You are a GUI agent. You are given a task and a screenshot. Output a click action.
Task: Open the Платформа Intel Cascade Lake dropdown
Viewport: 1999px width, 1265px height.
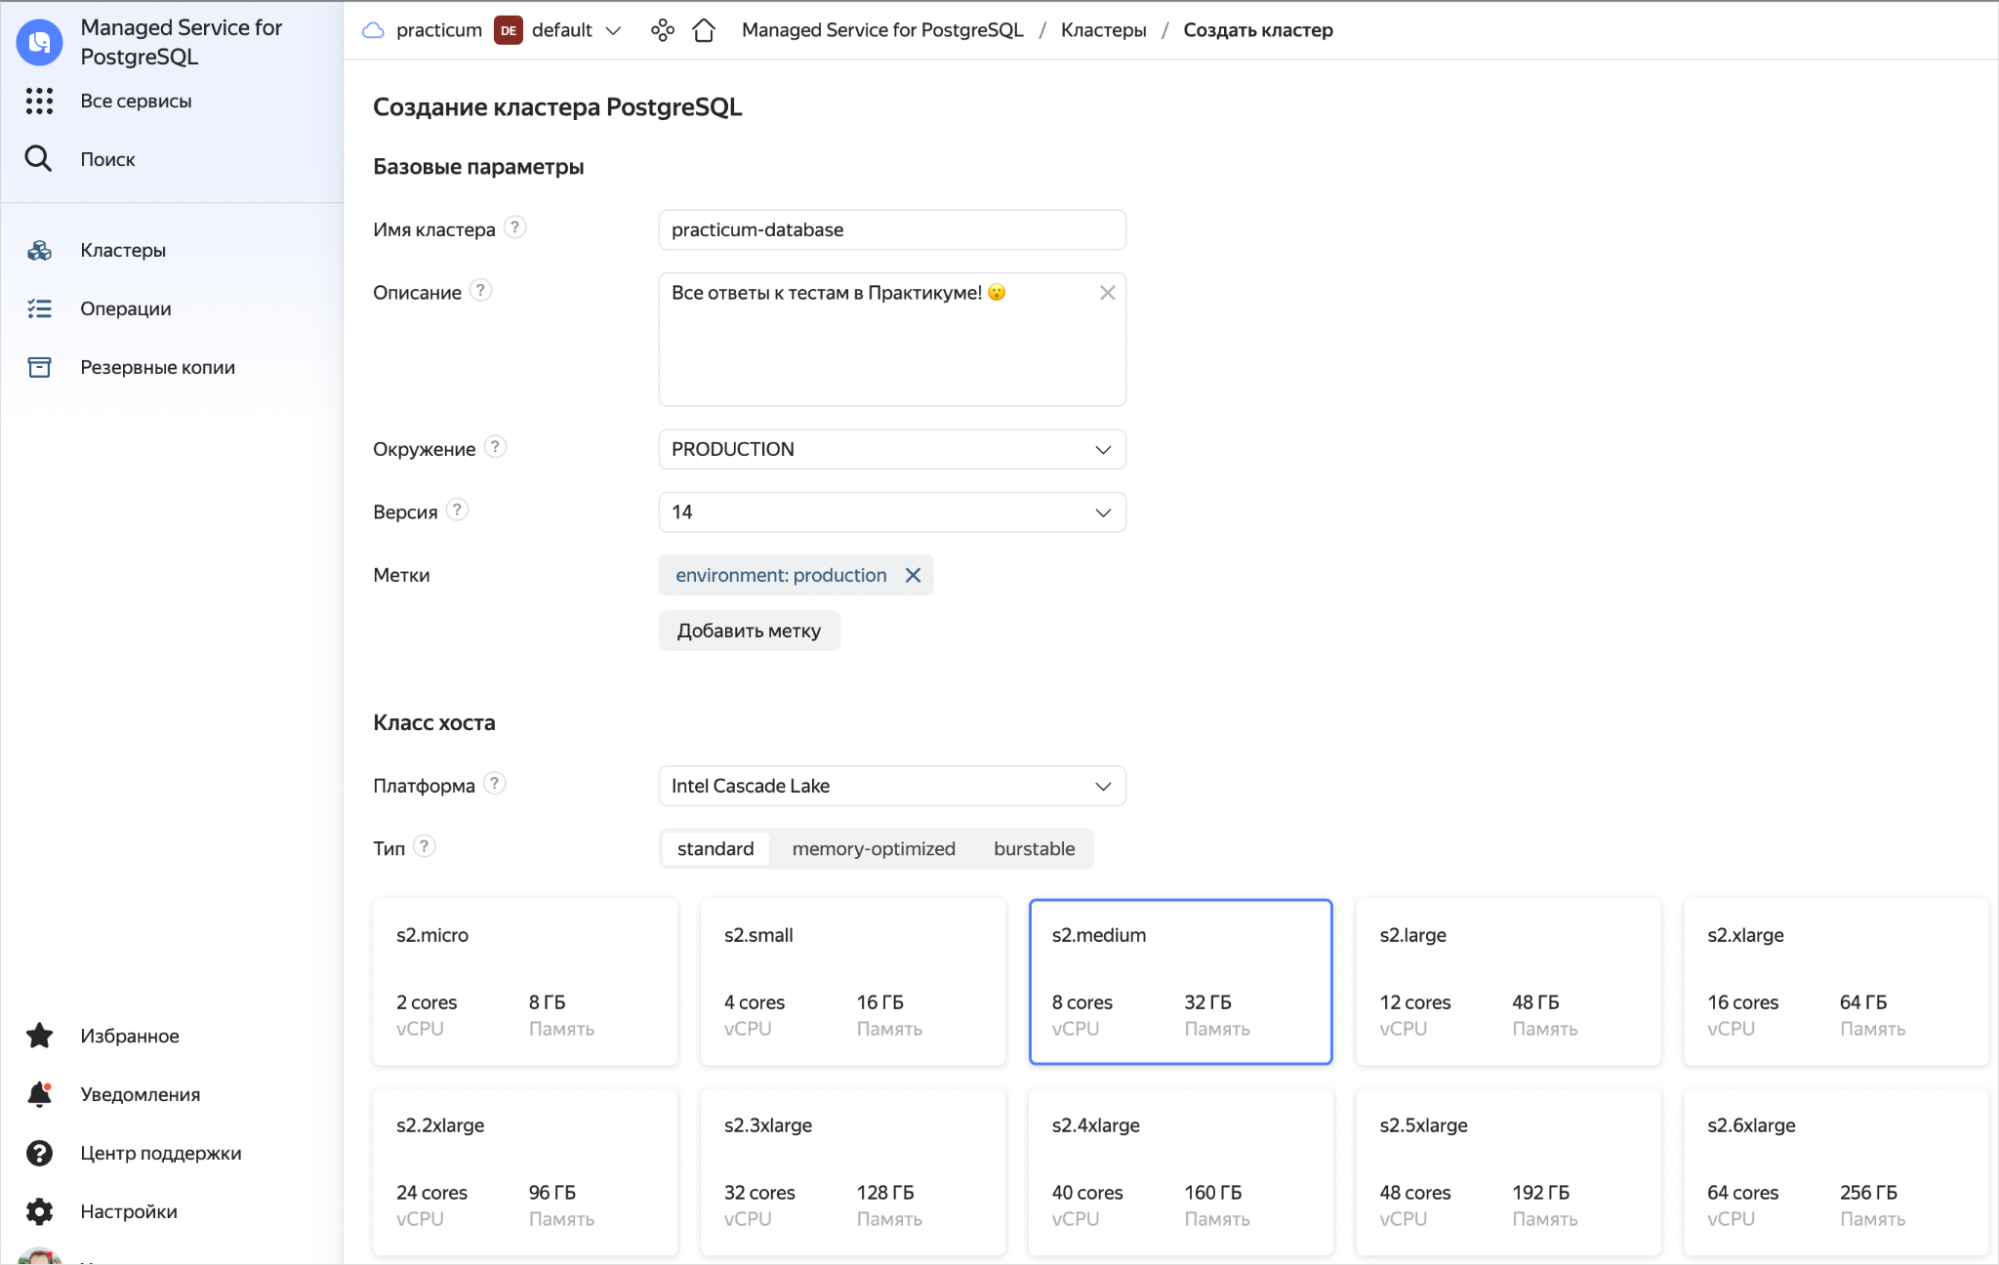[x=892, y=786]
